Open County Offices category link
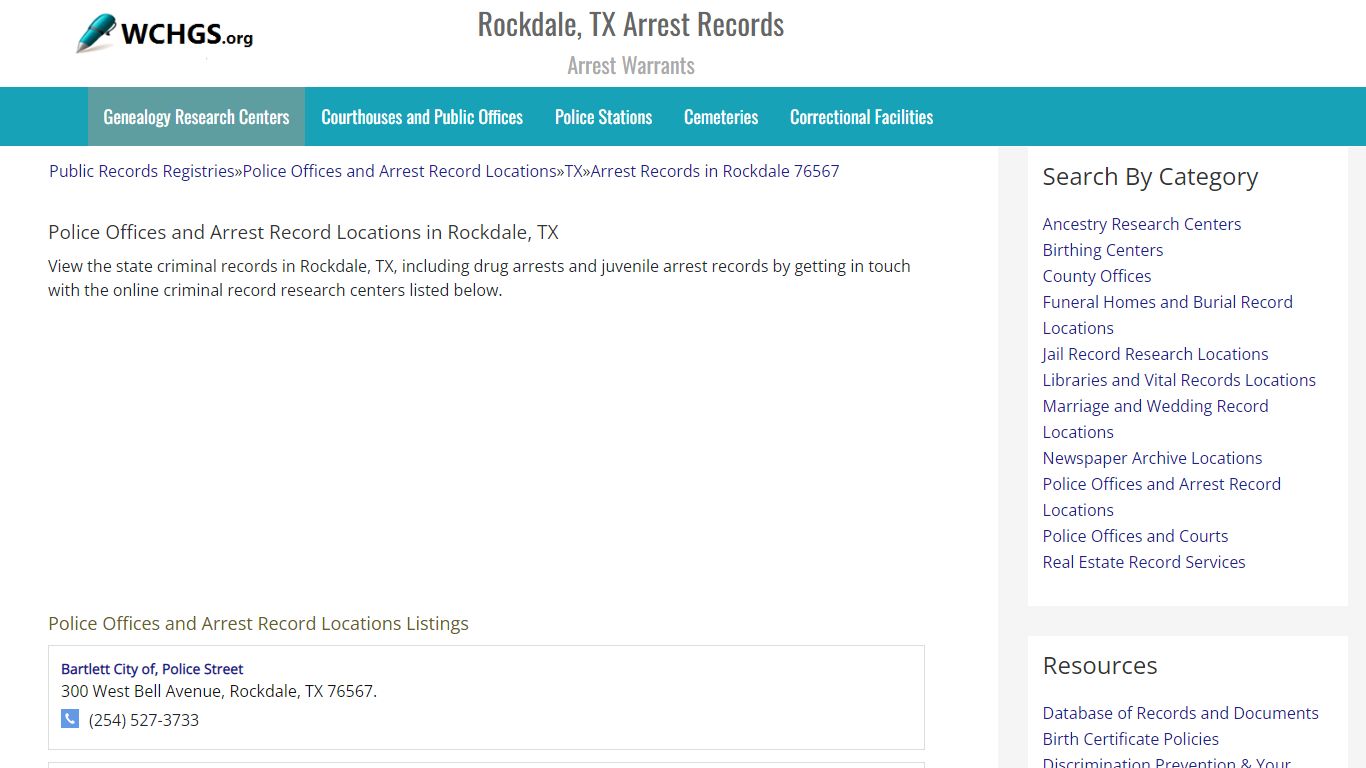Screen dimensions: 1366x768 1096,276
